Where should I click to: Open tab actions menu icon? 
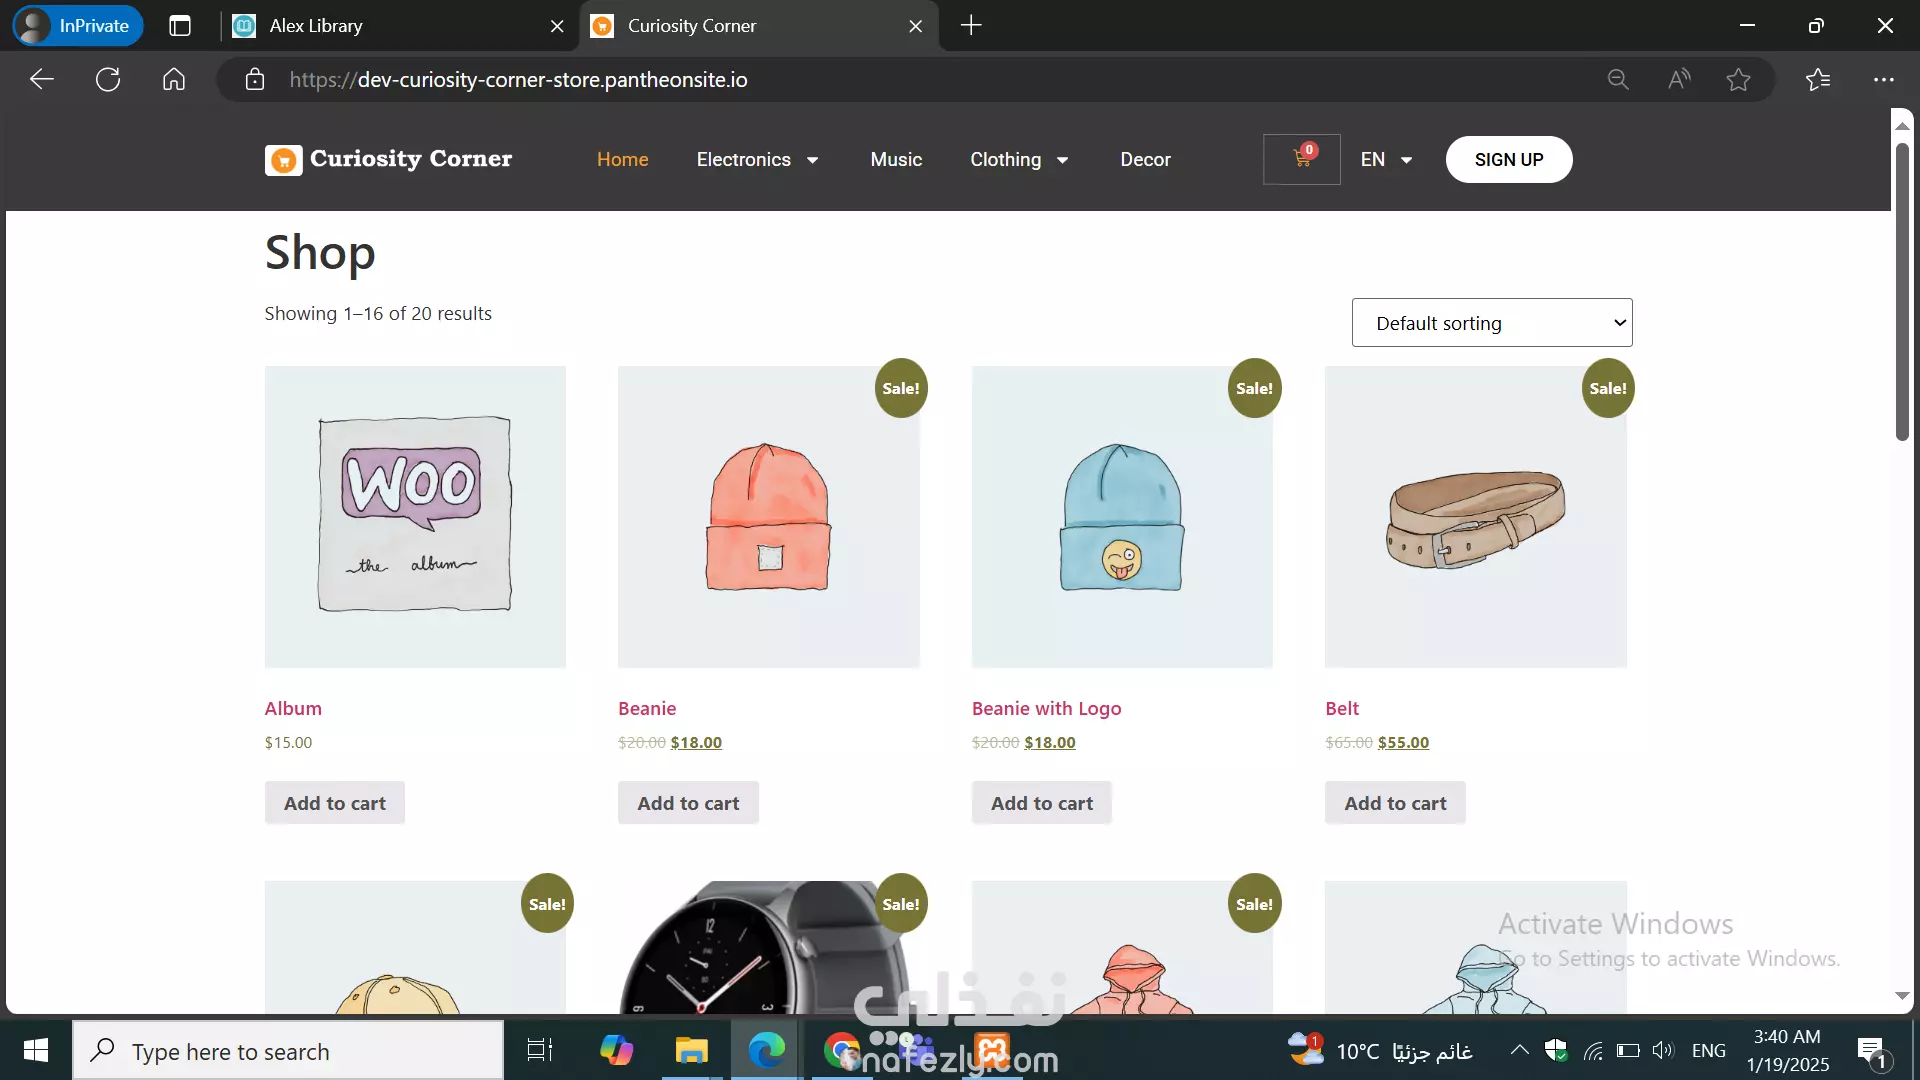tap(180, 26)
